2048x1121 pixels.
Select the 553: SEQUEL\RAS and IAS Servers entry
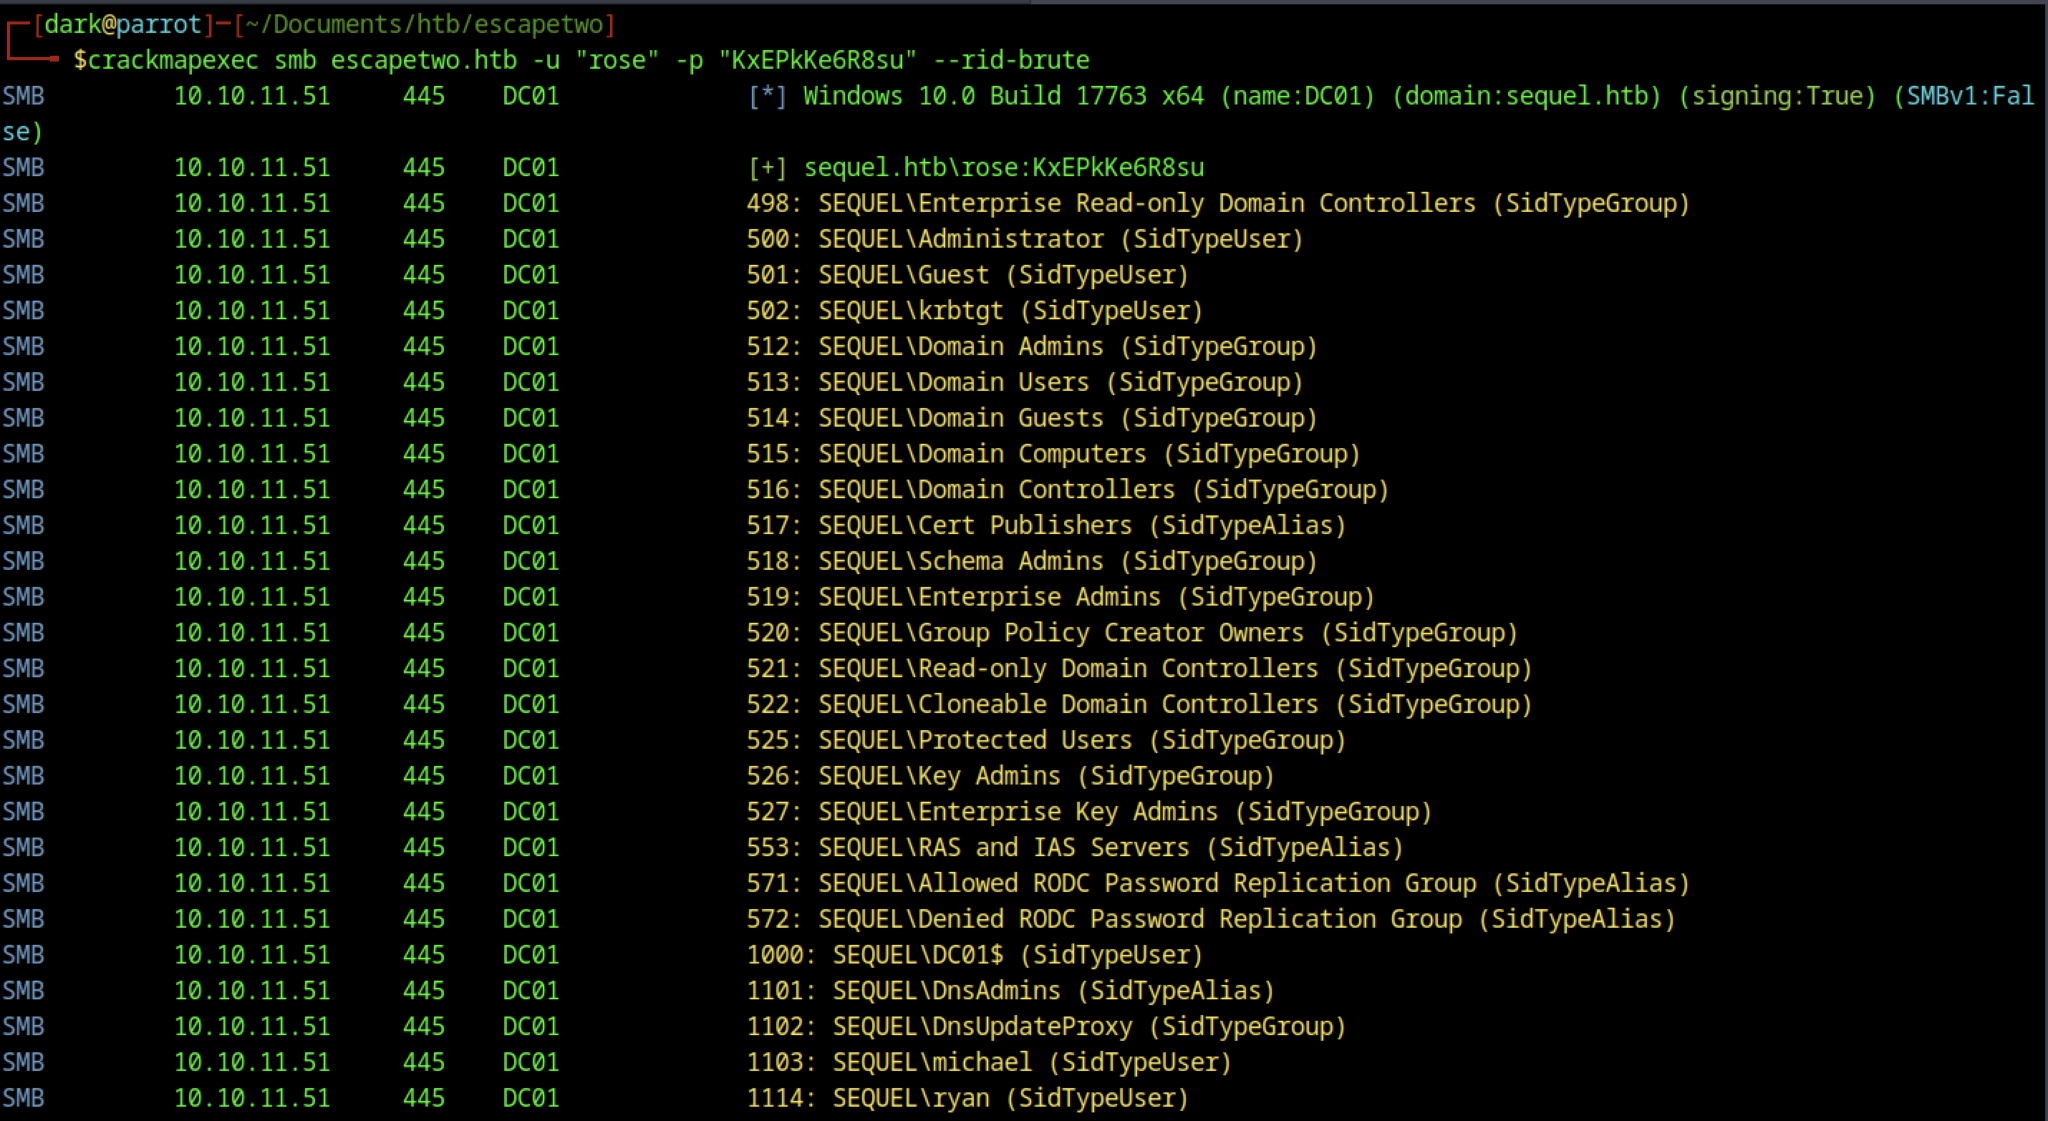click(x=1075, y=848)
